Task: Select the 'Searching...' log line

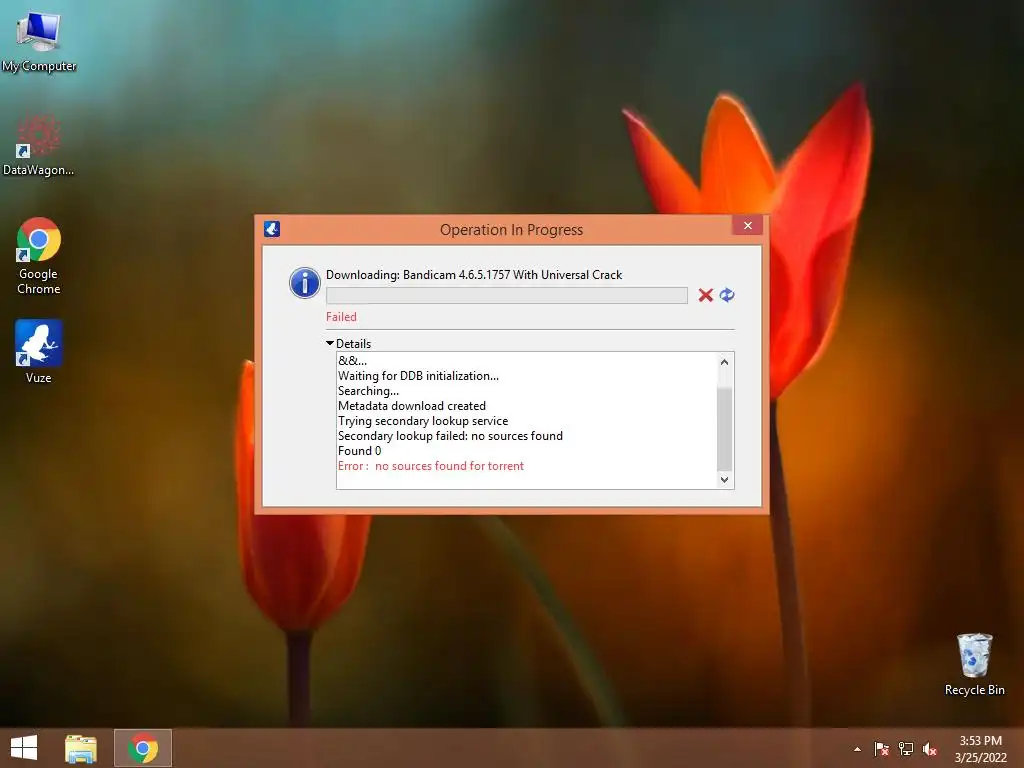Action: click(x=368, y=391)
